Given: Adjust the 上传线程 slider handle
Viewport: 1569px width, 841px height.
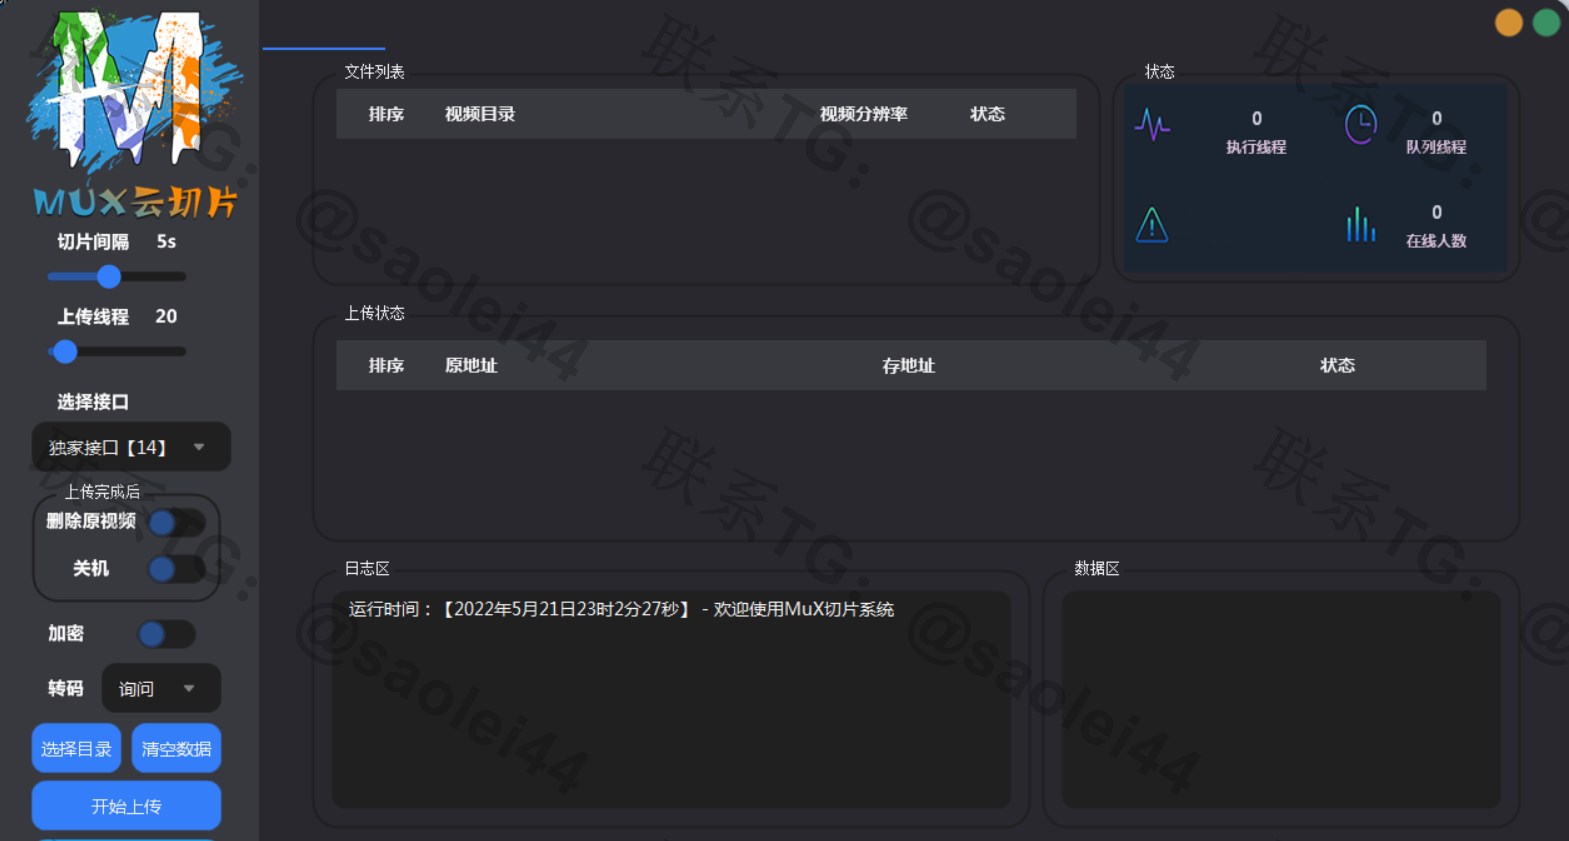Looking at the screenshot, I should coord(65,352).
